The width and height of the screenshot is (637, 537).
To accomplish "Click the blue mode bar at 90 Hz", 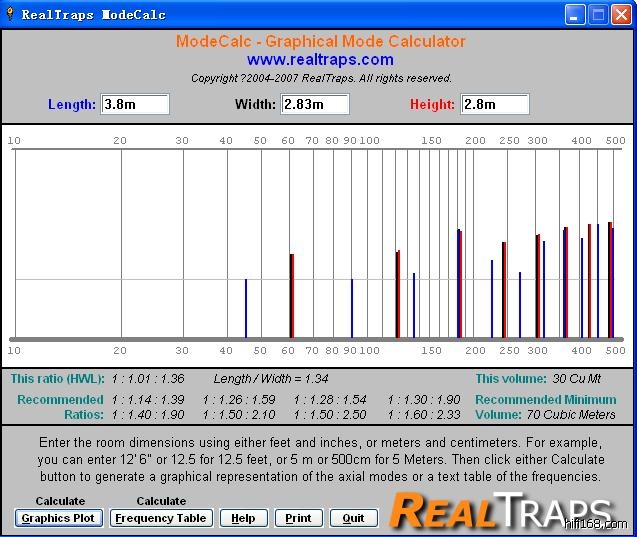I will click(352, 308).
